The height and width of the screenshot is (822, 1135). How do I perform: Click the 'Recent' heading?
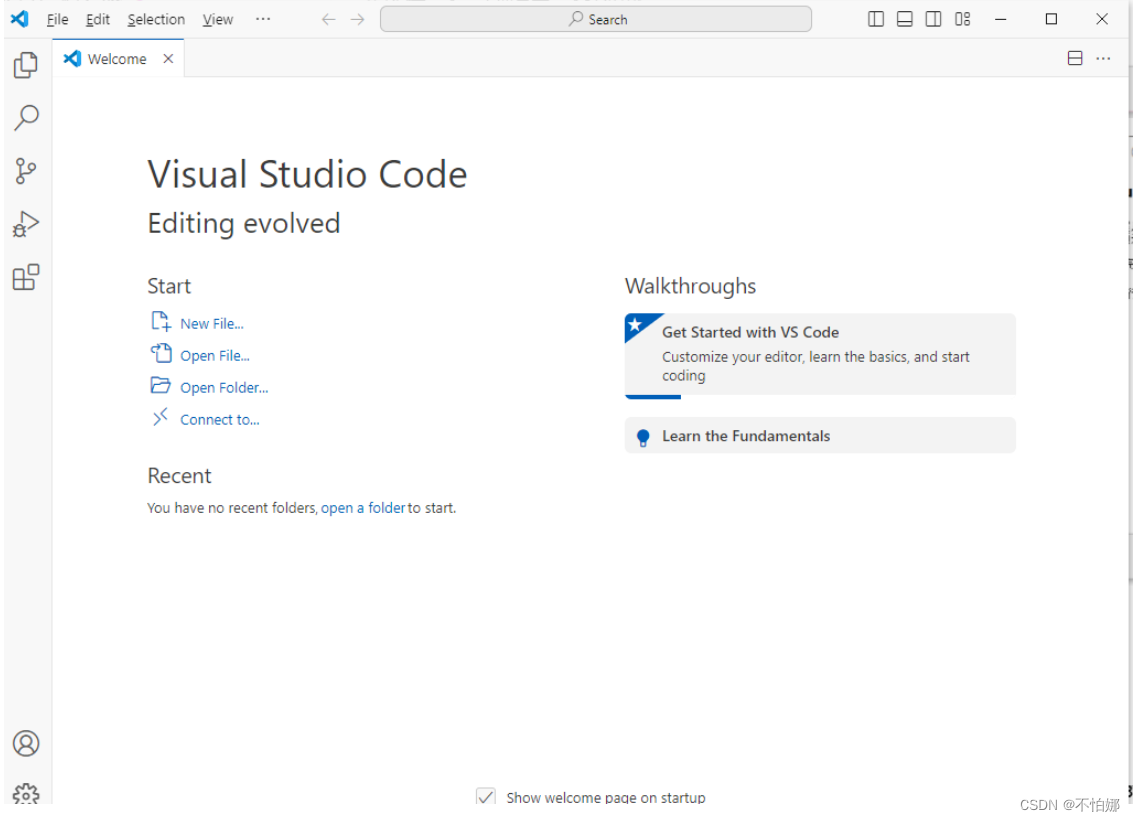180,476
